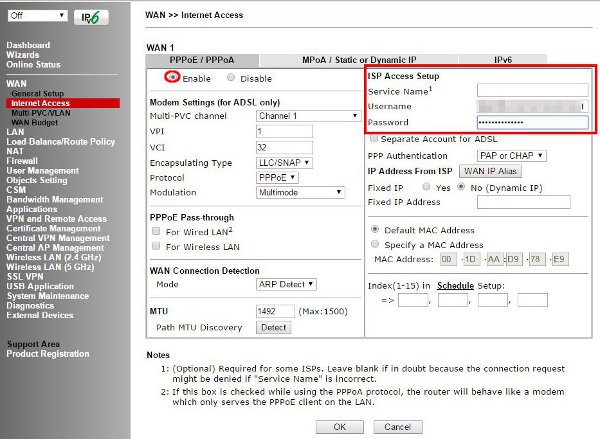
Task: Click the MTU value field
Action: tap(275, 311)
